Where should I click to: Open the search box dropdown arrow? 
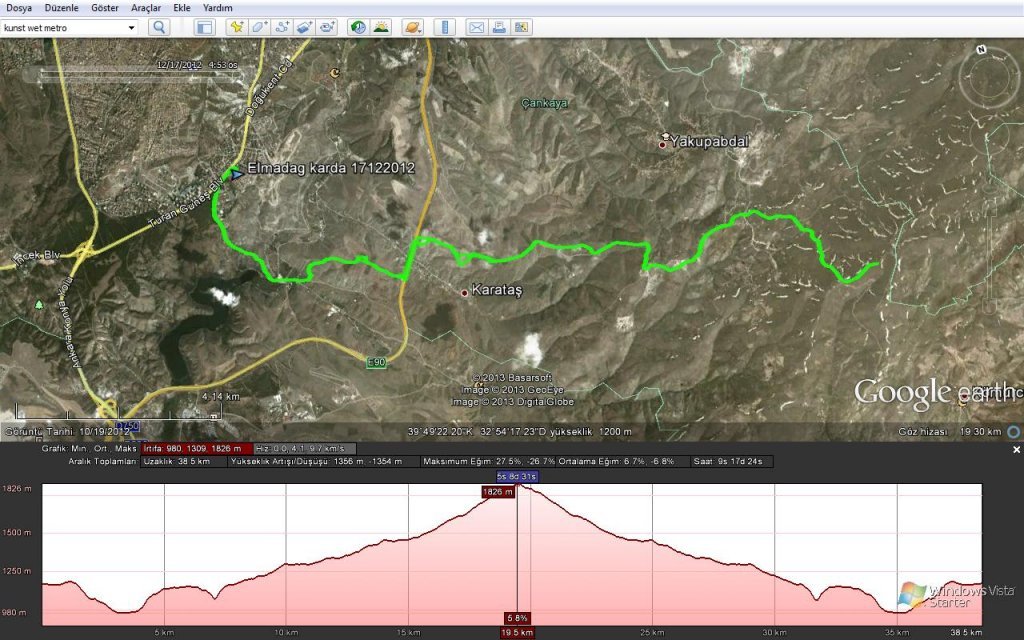(x=132, y=27)
